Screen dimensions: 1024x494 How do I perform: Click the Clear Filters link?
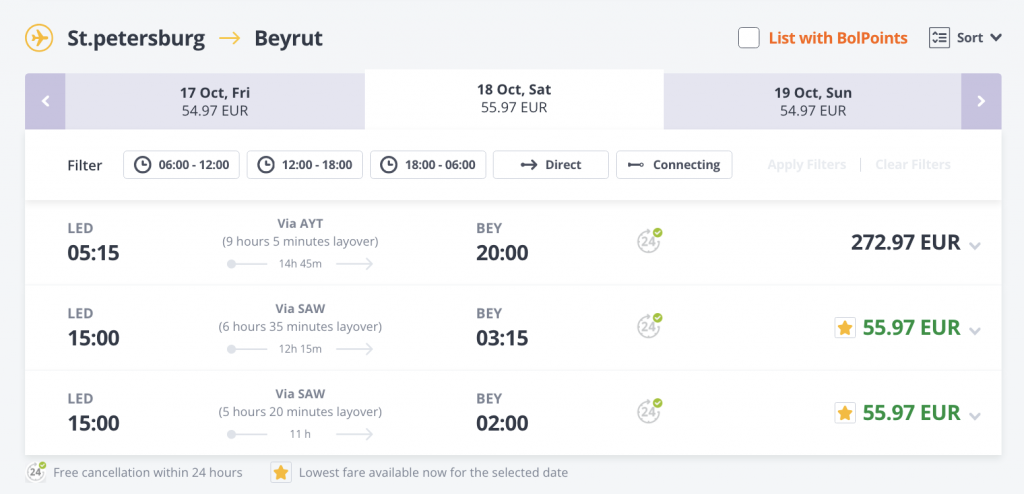coord(912,165)
